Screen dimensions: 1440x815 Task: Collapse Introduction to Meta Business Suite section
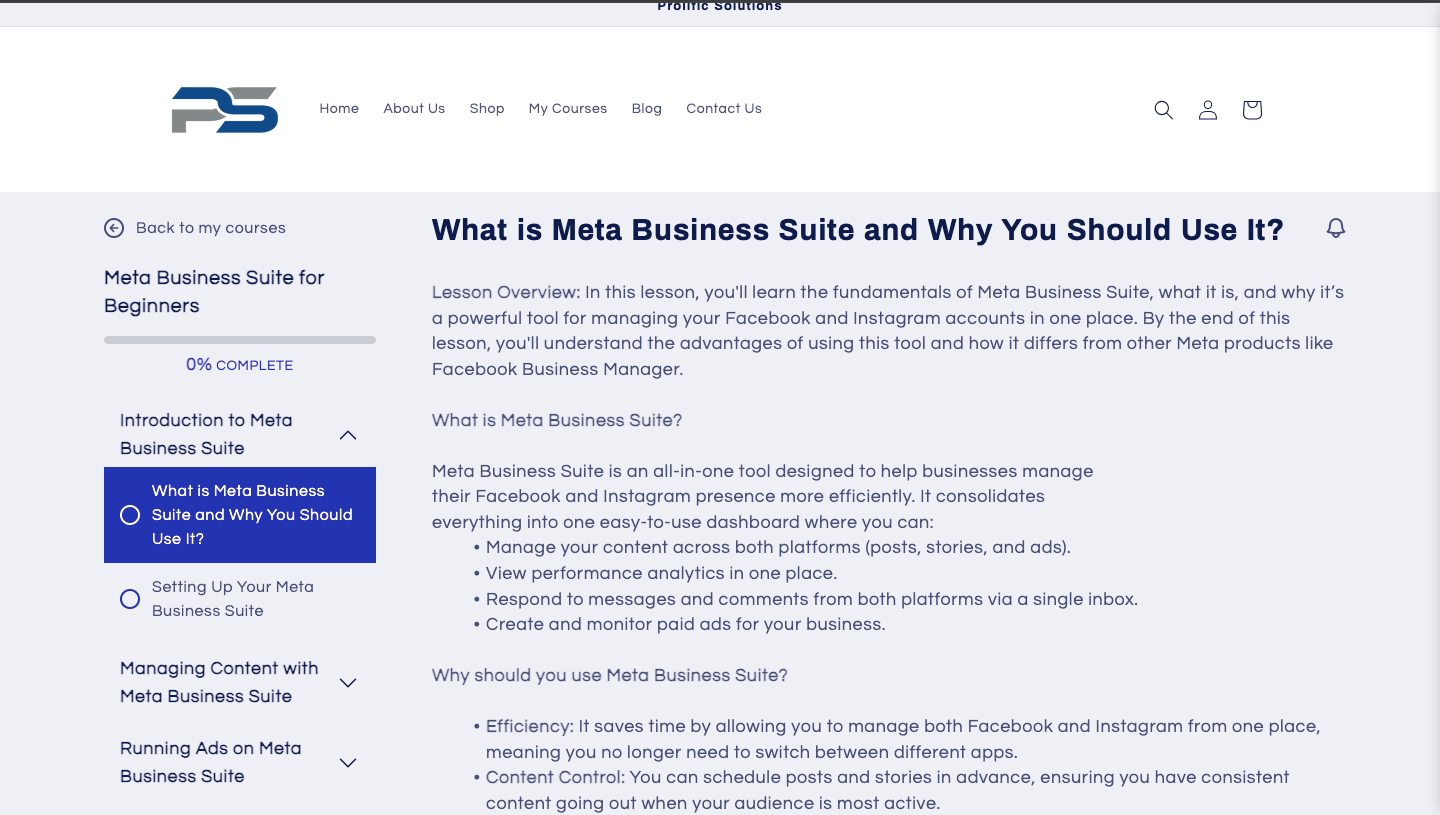[x=347, y=435]
